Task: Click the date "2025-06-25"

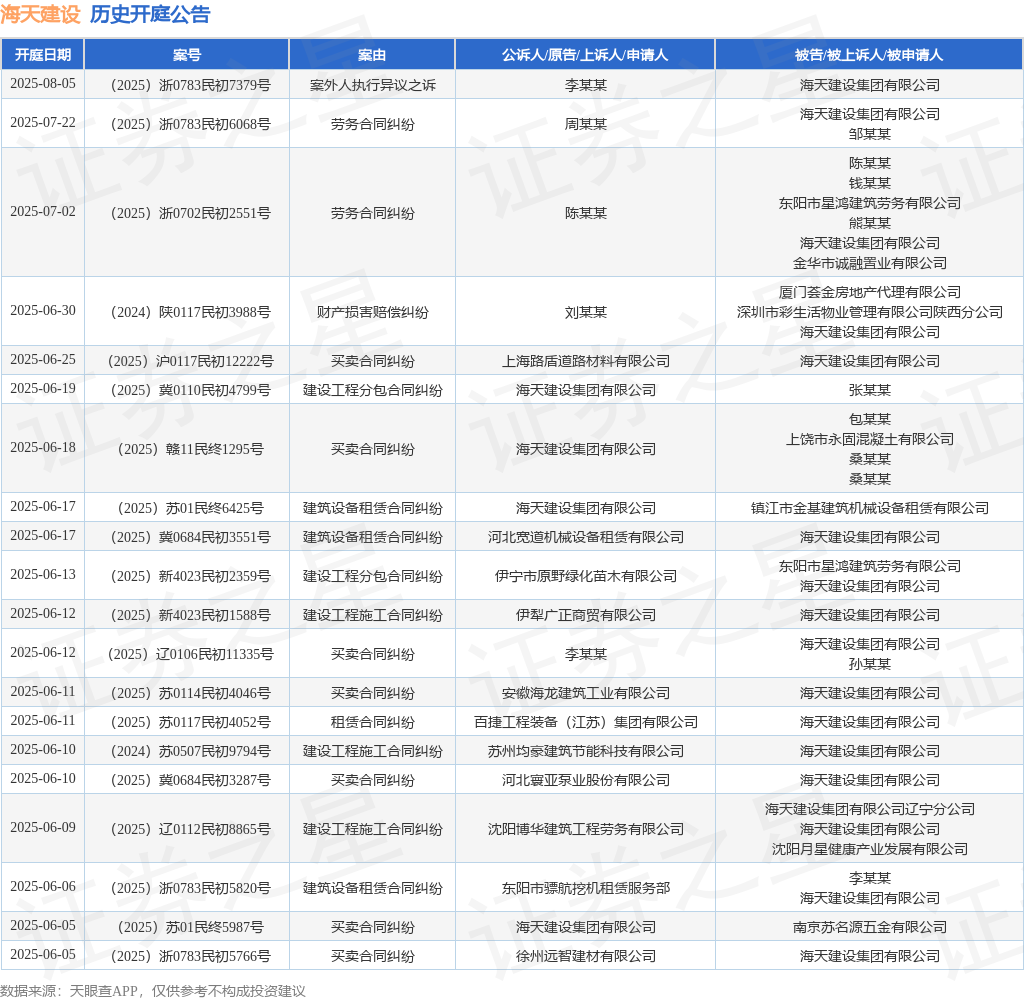Action: click(42, 361)
